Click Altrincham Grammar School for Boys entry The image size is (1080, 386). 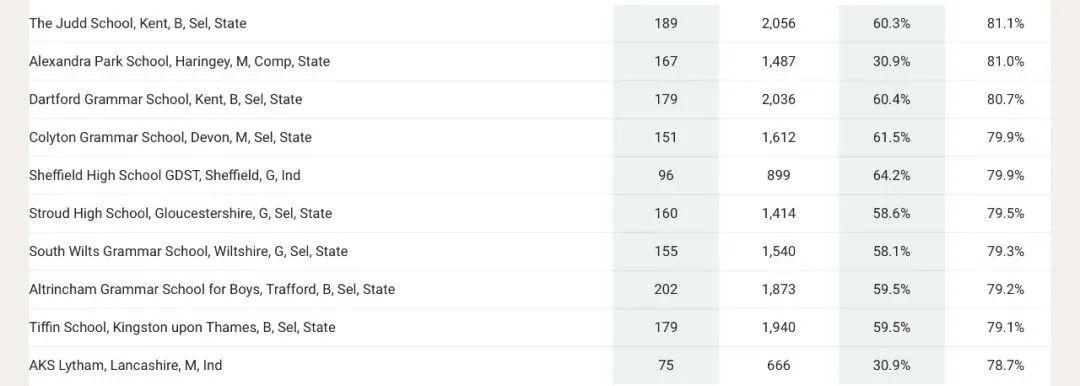coord(212,289)
